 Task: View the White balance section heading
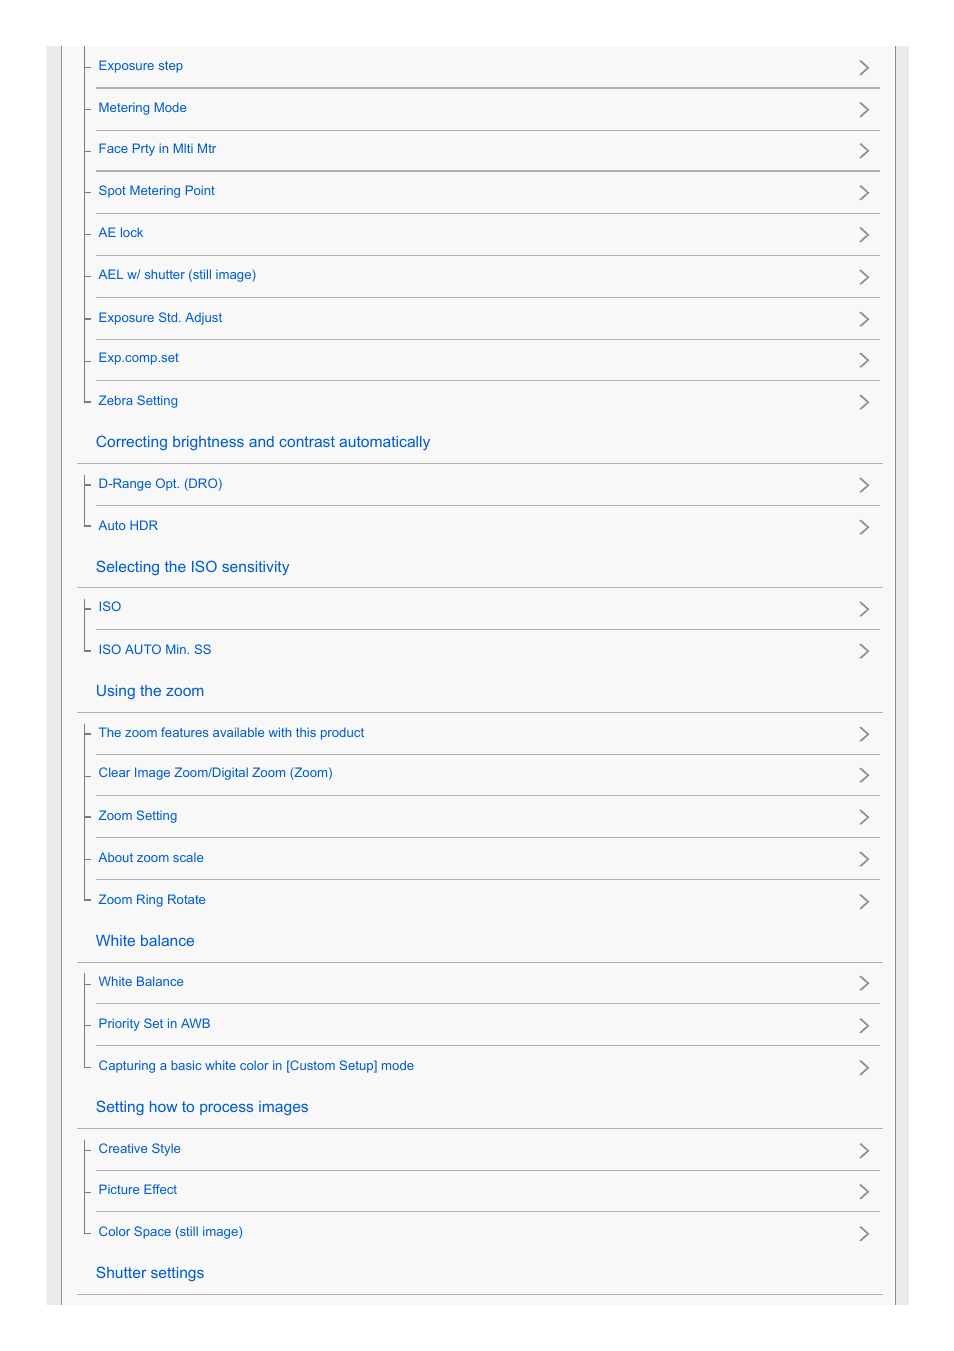coord(145,941)
